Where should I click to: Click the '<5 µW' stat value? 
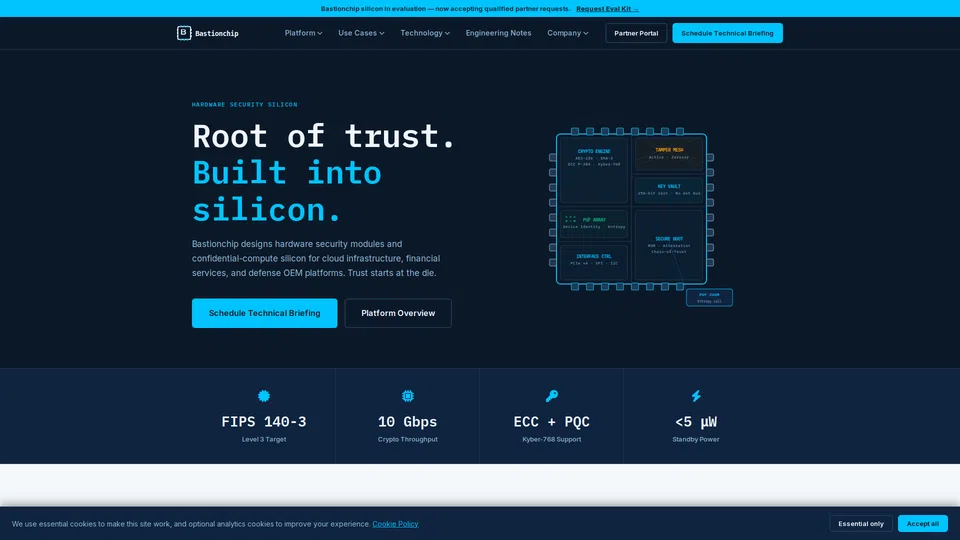pos(696,422)
